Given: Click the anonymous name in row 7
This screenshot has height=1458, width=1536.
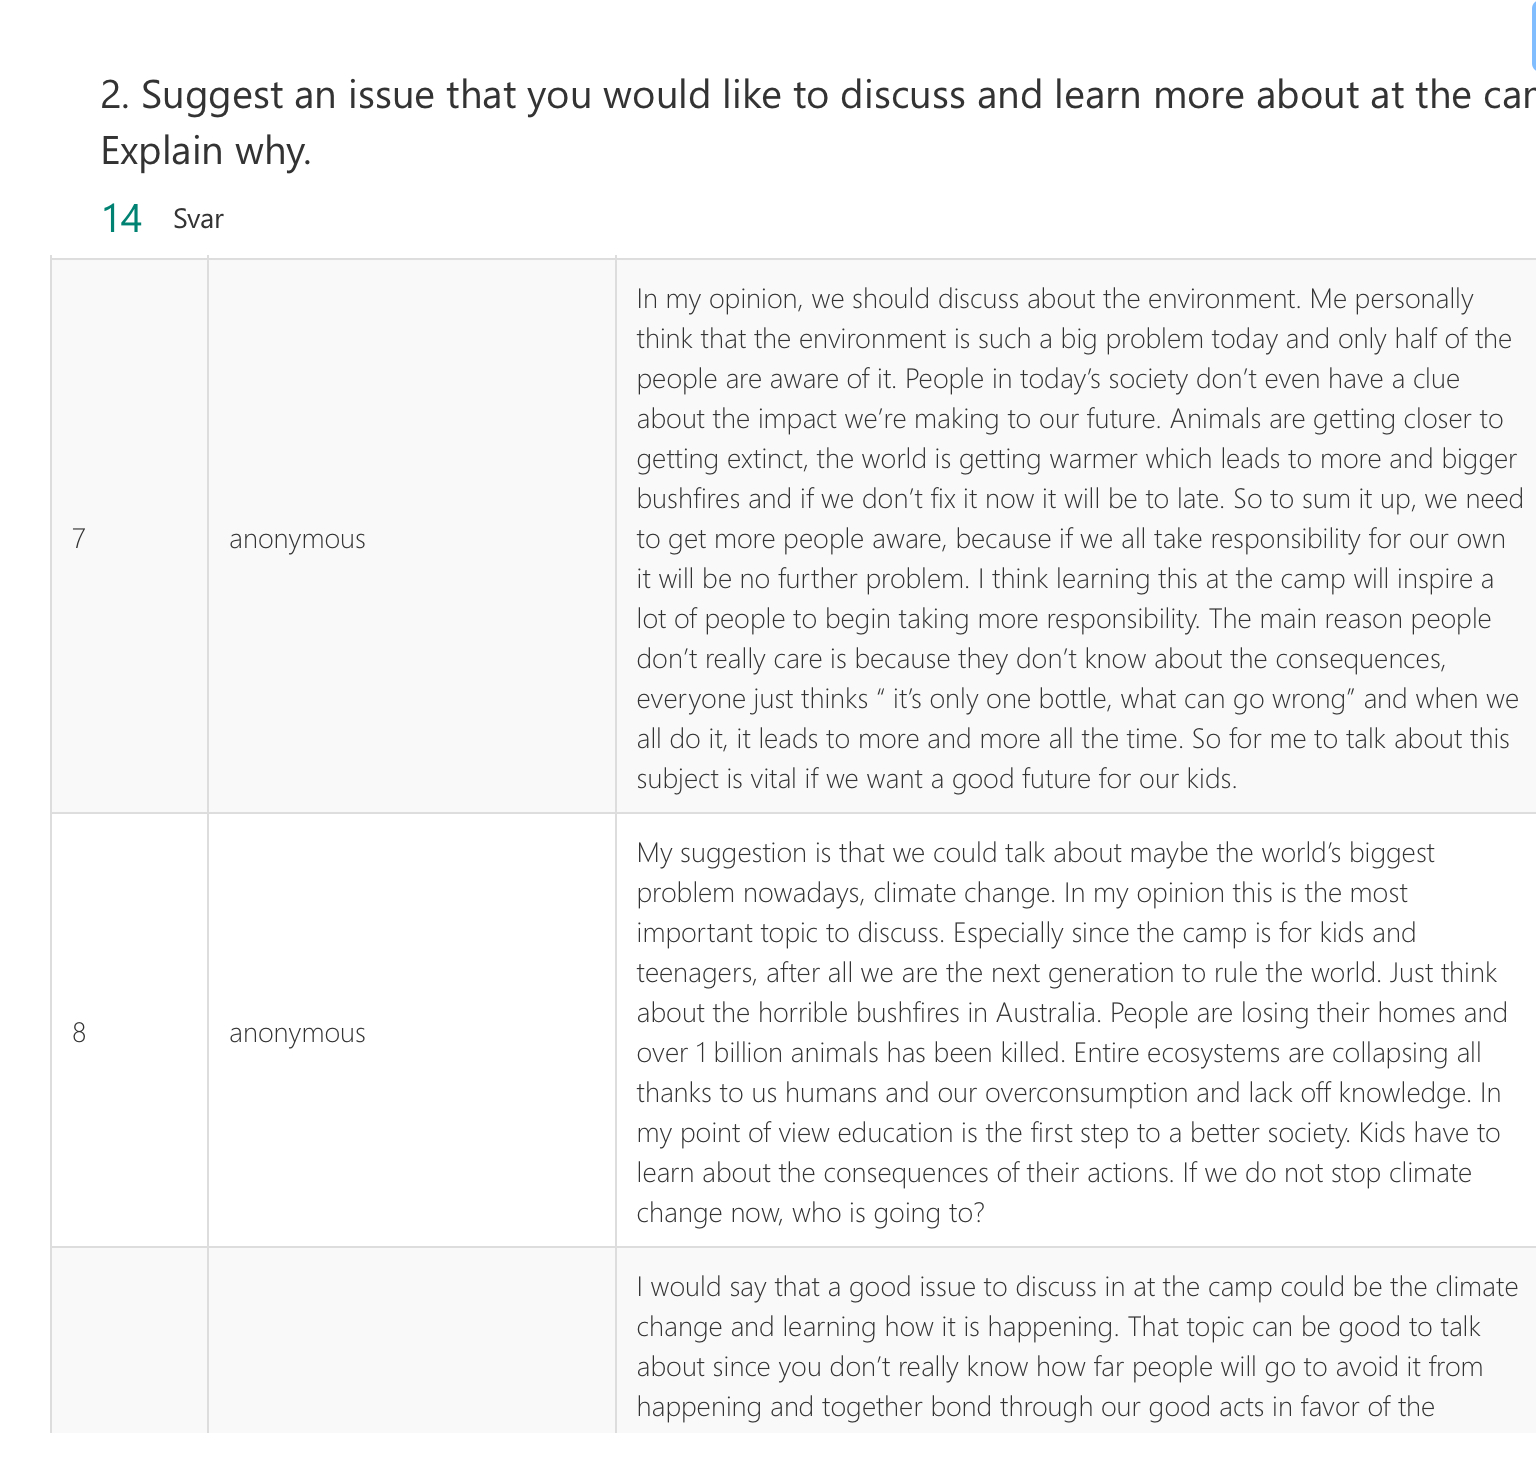Looking at the screenshot, I should click(297, 539).
